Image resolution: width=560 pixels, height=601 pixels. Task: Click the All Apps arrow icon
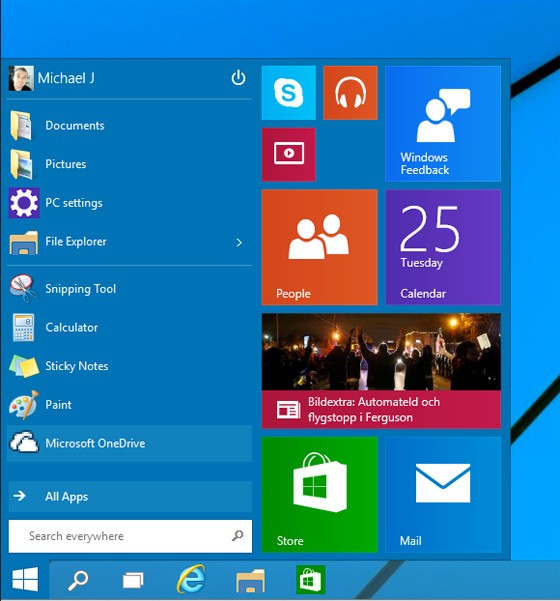(19, 496)
